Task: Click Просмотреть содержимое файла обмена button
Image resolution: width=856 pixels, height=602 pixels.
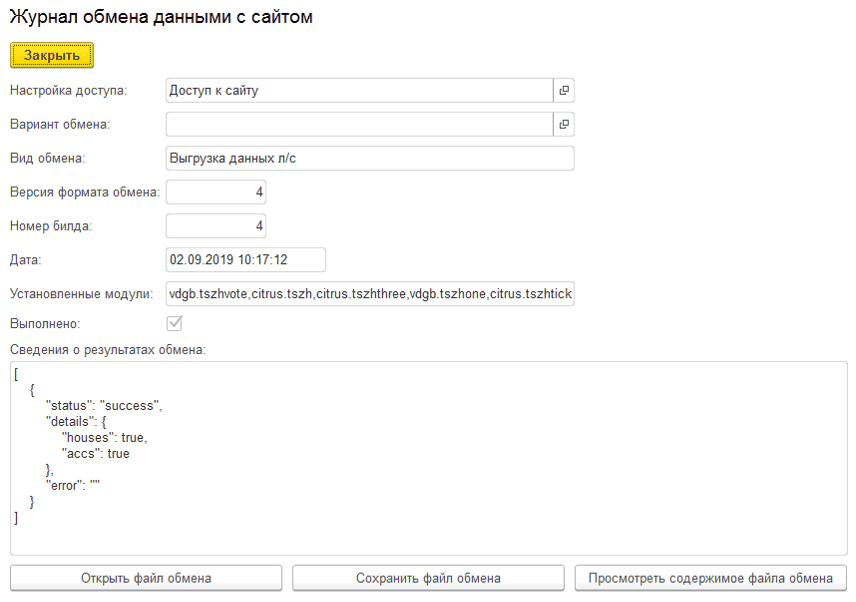Action: click(x=711, y=578)
